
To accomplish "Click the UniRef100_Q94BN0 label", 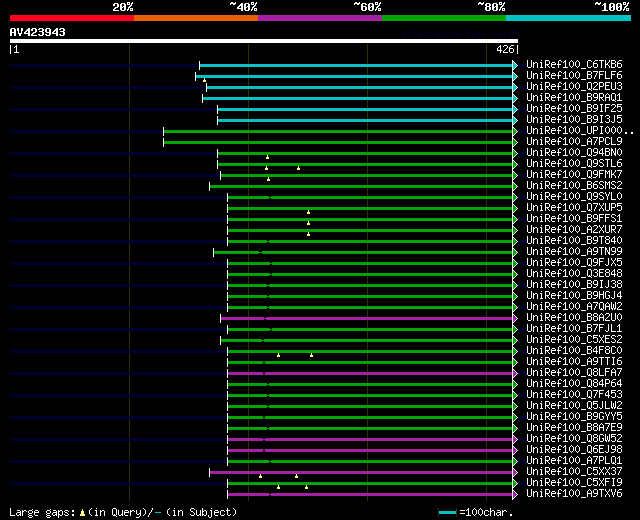I will tap(574, 153).
